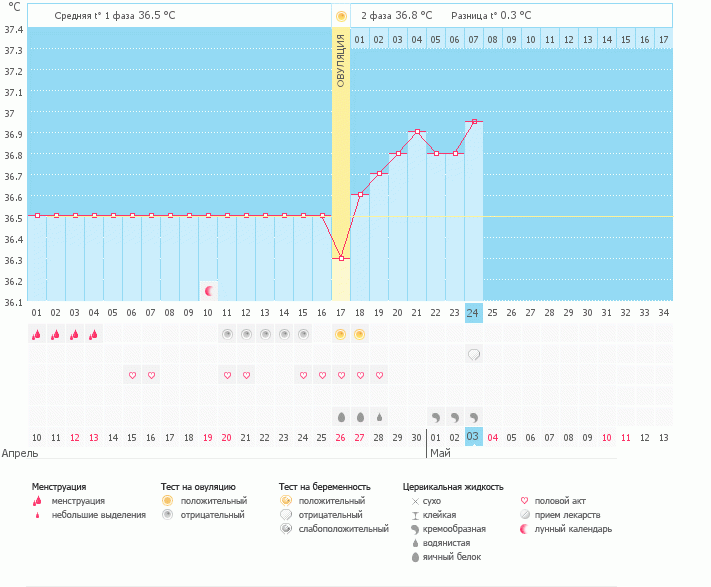Image resolution: width=711 pixels, height=587 pixels.
Task: Click the 'прием лекарств' legend icon
Action: click(x=526, y=515)
